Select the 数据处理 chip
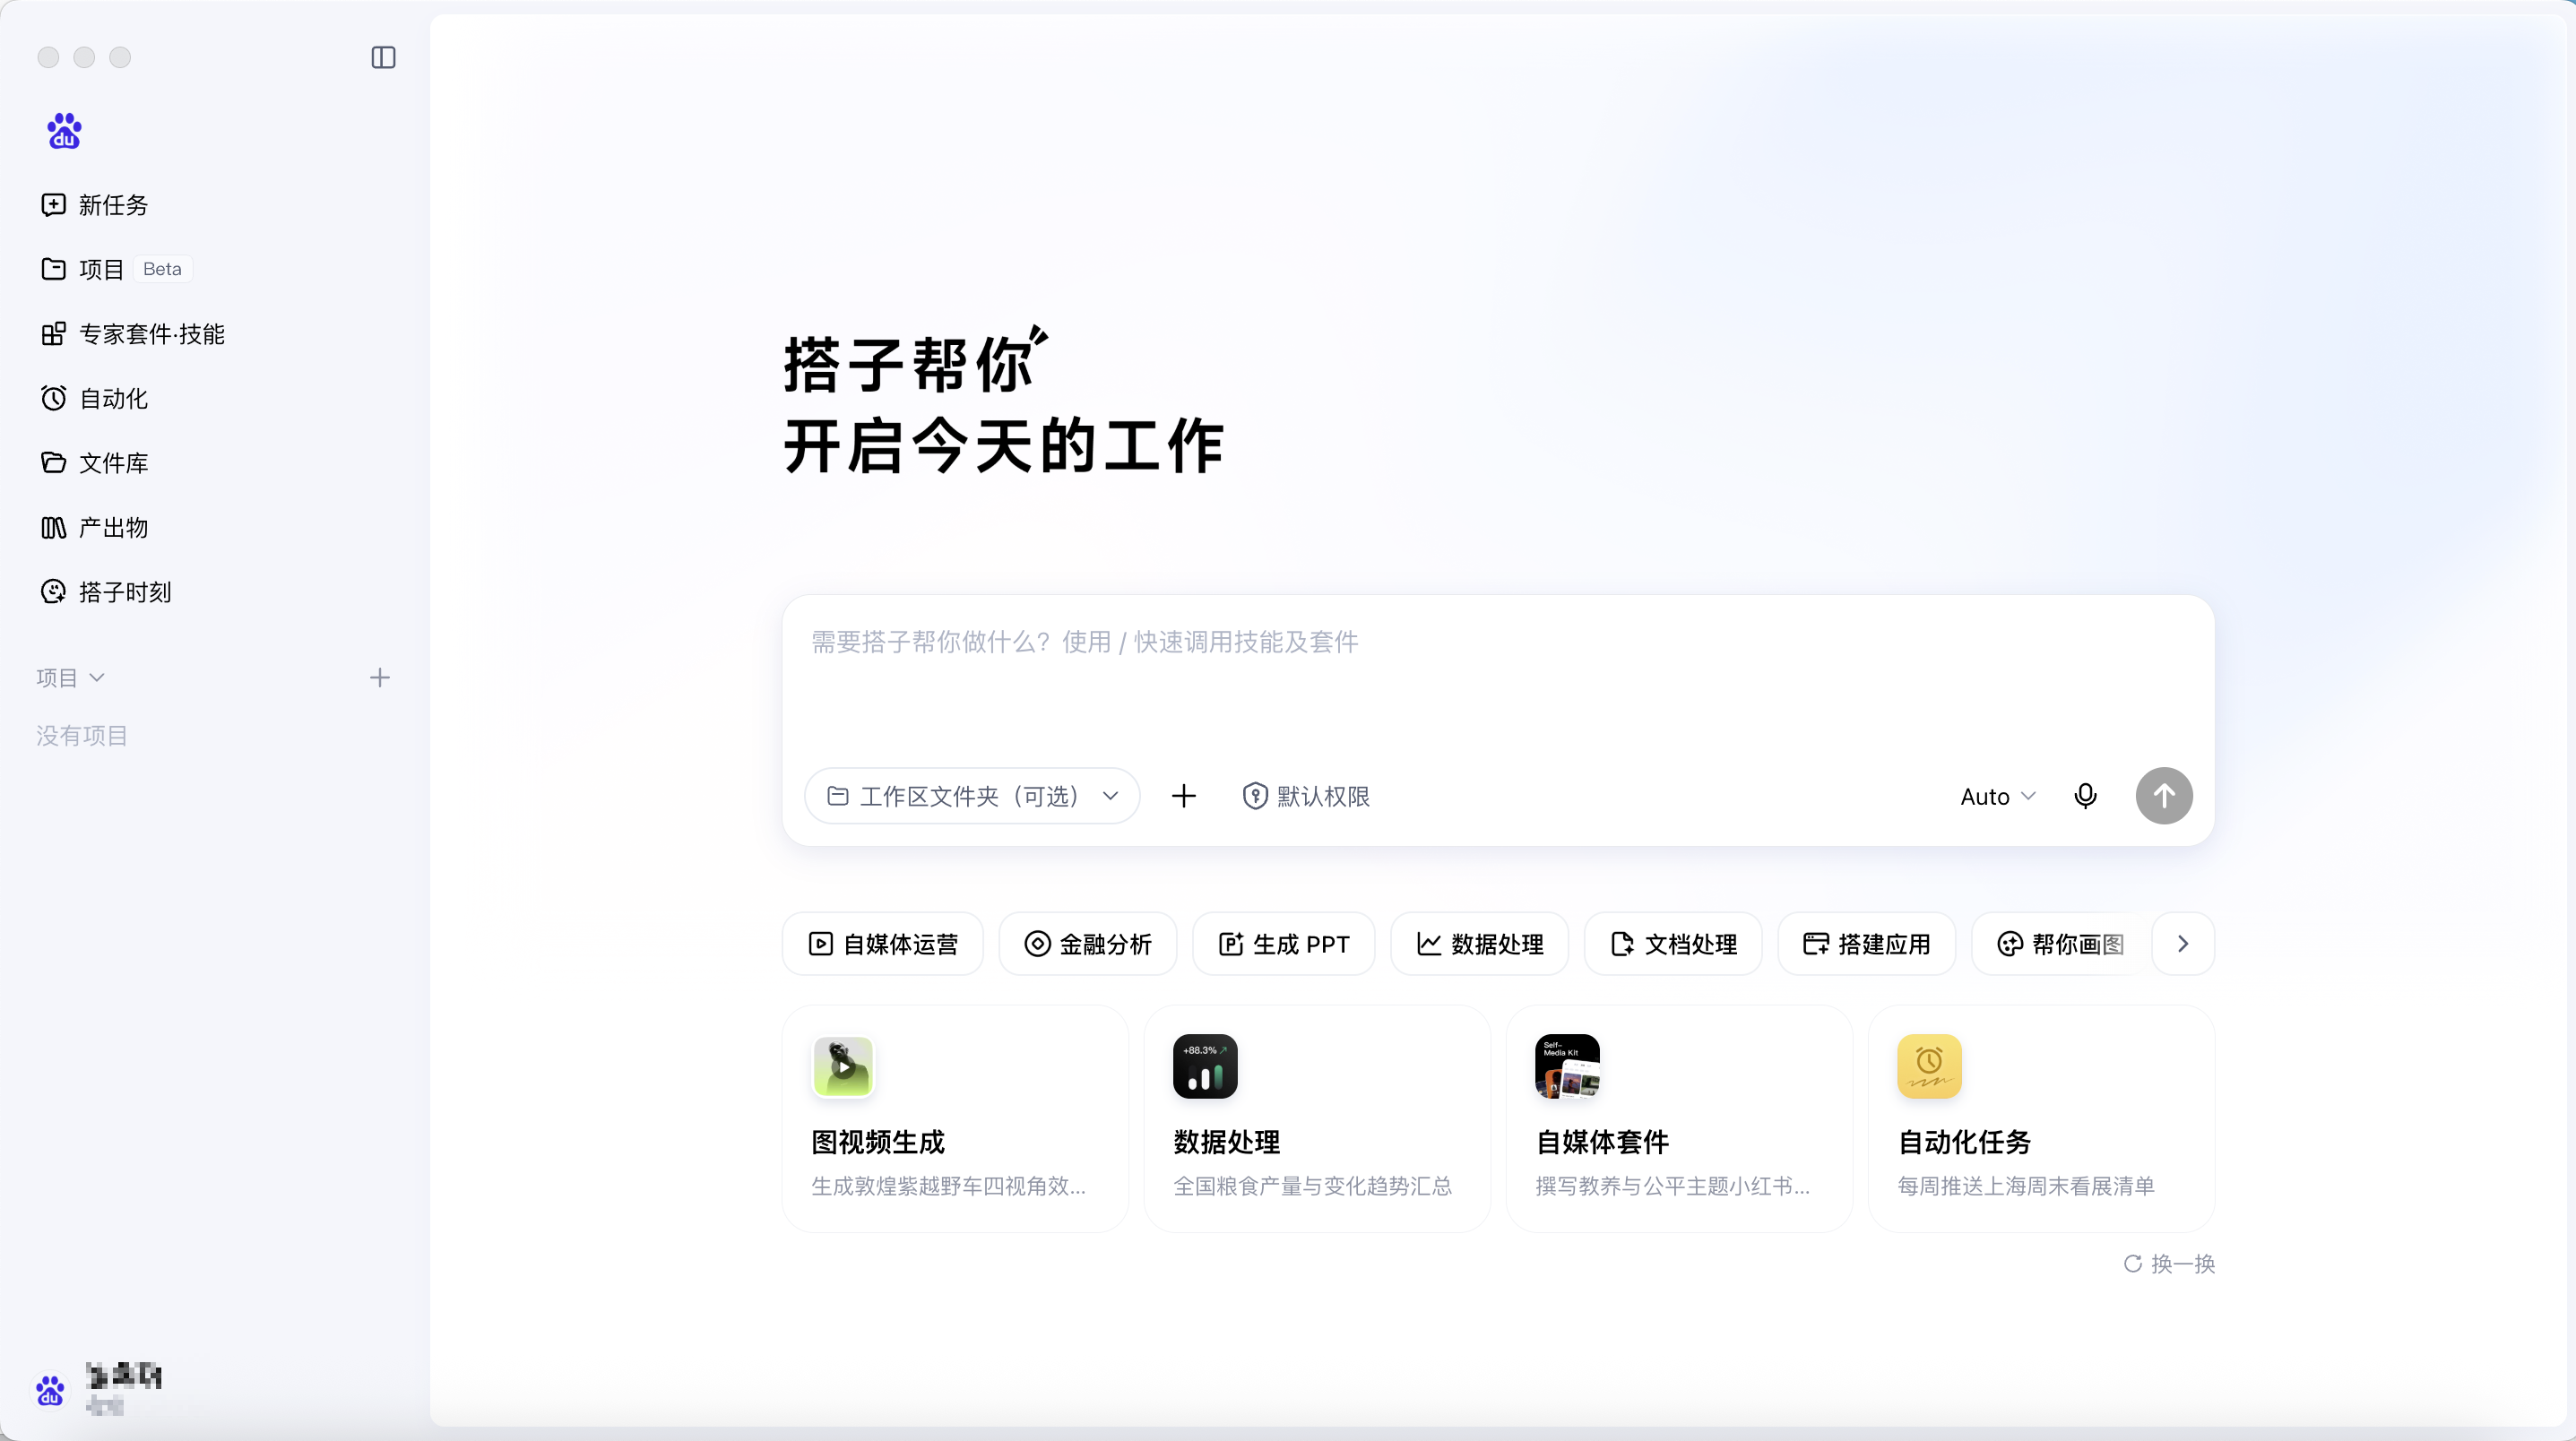 (x=1480, y=944)
